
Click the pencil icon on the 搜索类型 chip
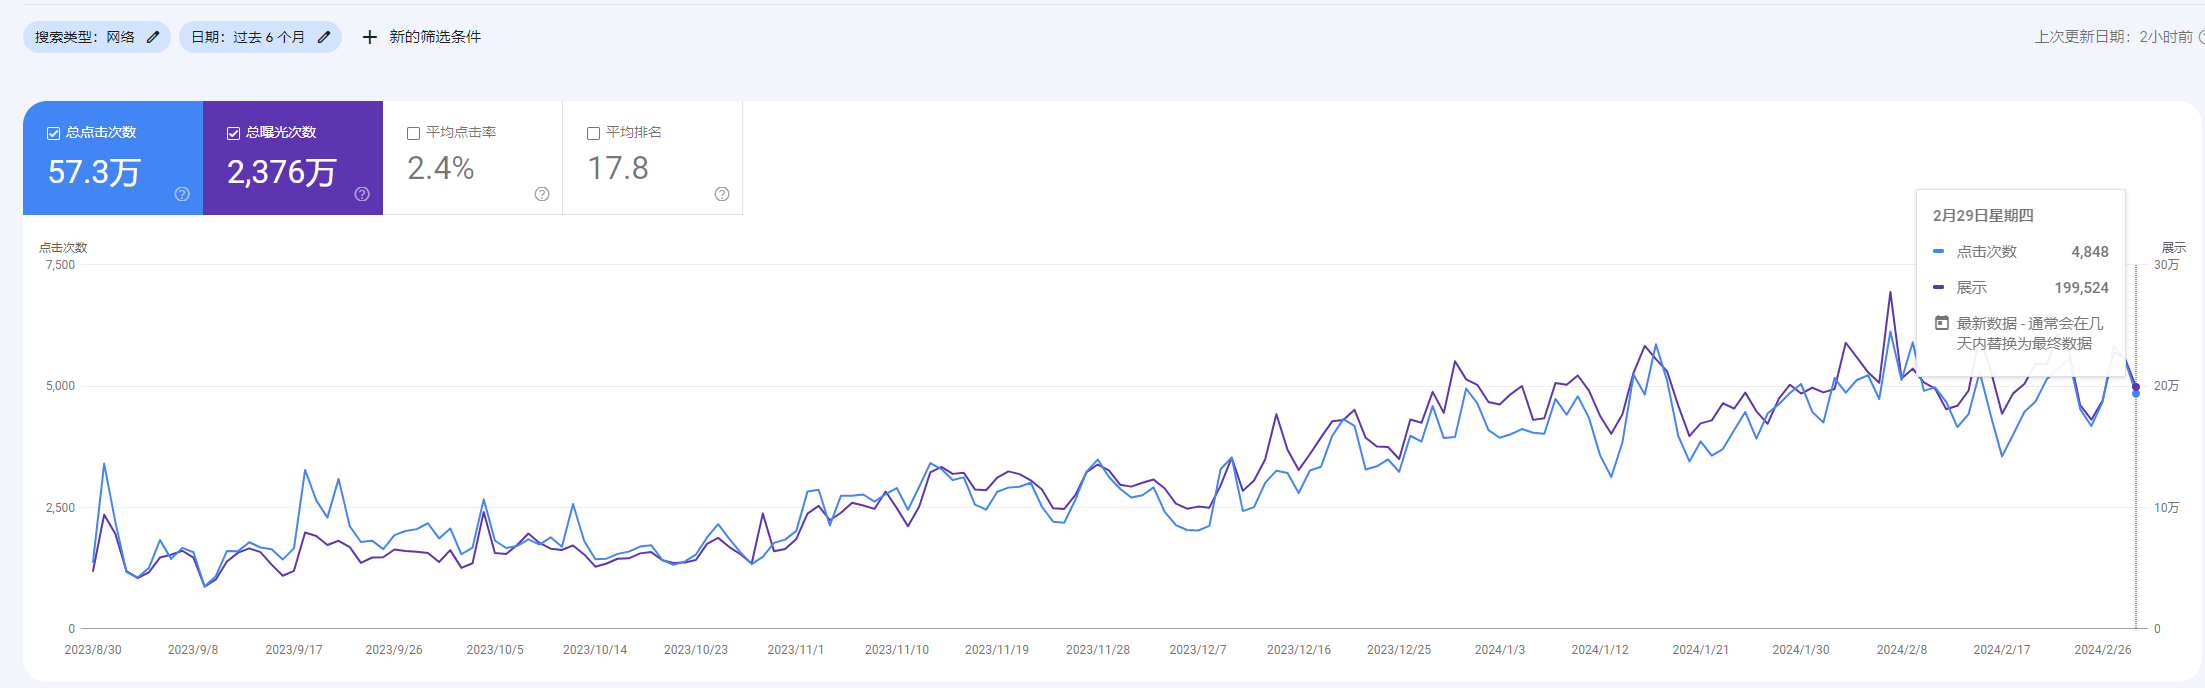tap(153, 37)
